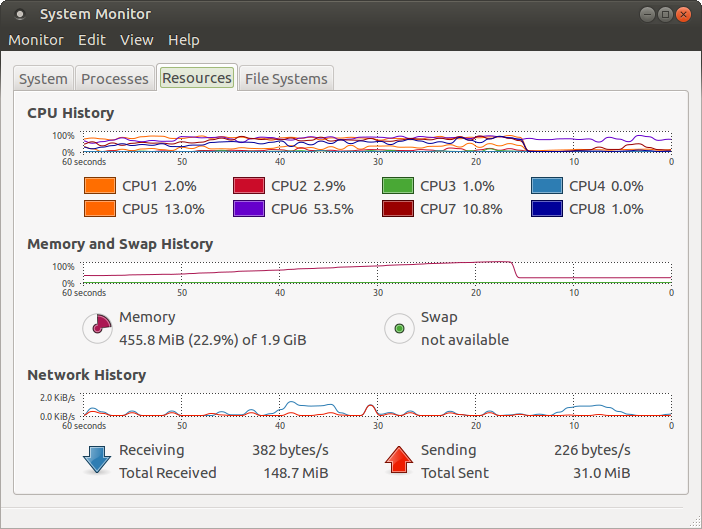
Task: Open the Edit menu
Action: pos(92,40)
